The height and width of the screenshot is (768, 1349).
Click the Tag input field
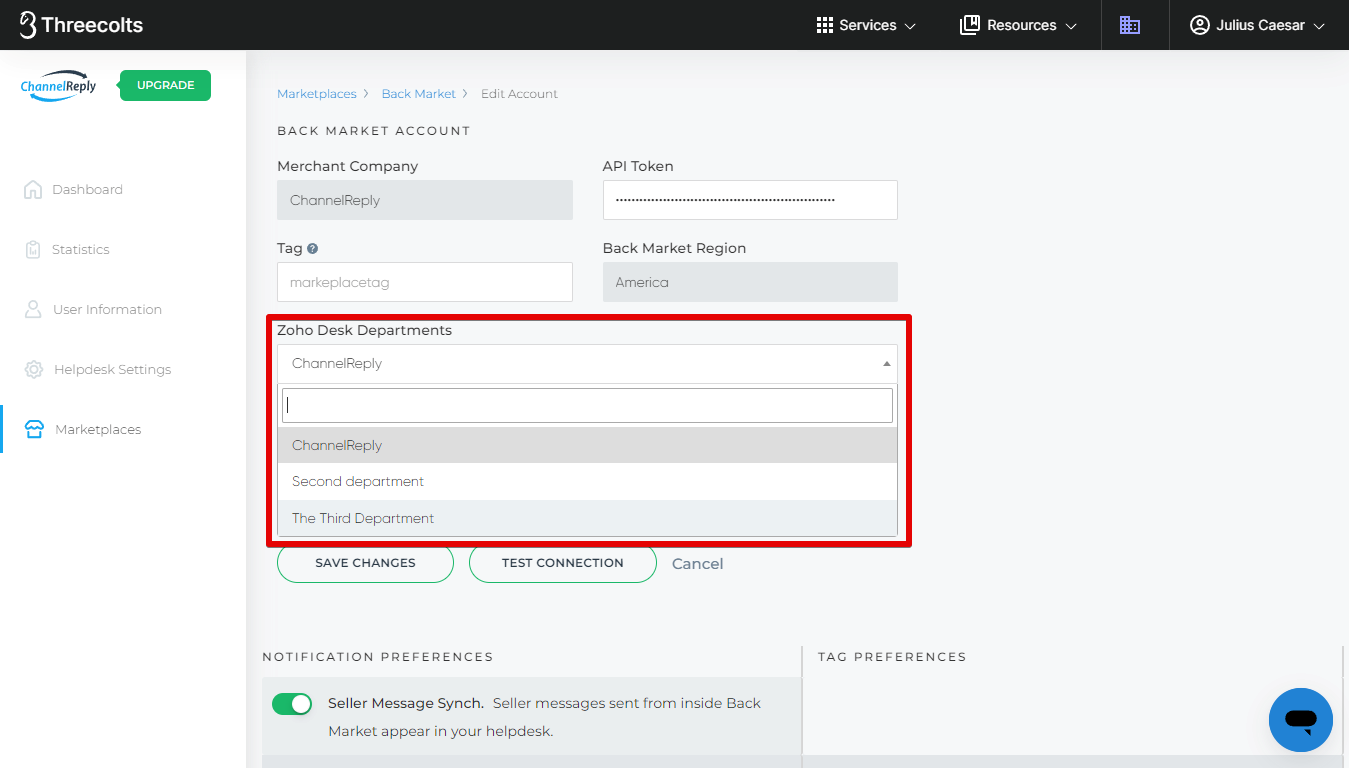(x=425, y=282)
